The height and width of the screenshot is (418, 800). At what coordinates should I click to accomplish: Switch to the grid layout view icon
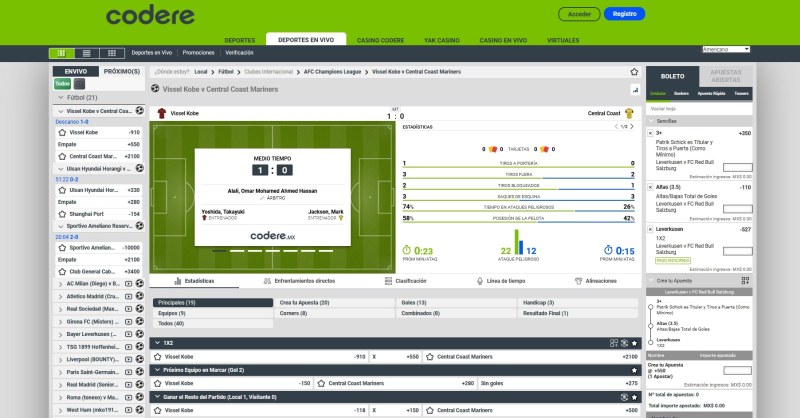point(112,53)
